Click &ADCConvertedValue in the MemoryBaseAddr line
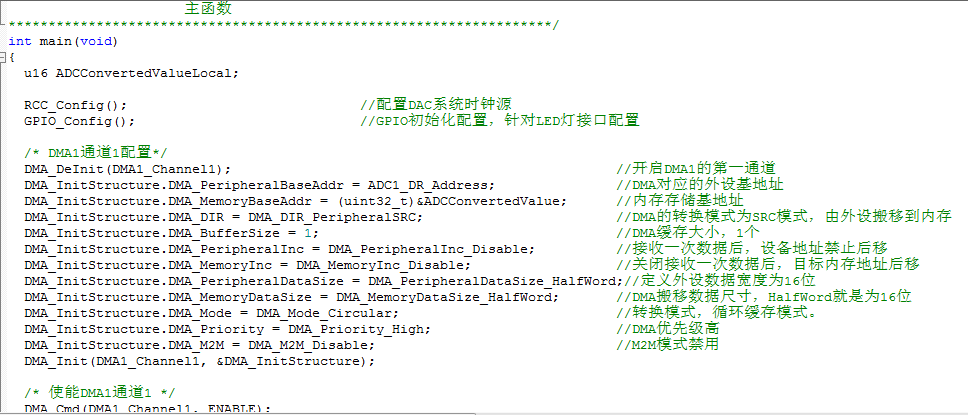Image resolution: width=968 pixels, height=415 pixels. pyautogui.click(x=491, y=201)
